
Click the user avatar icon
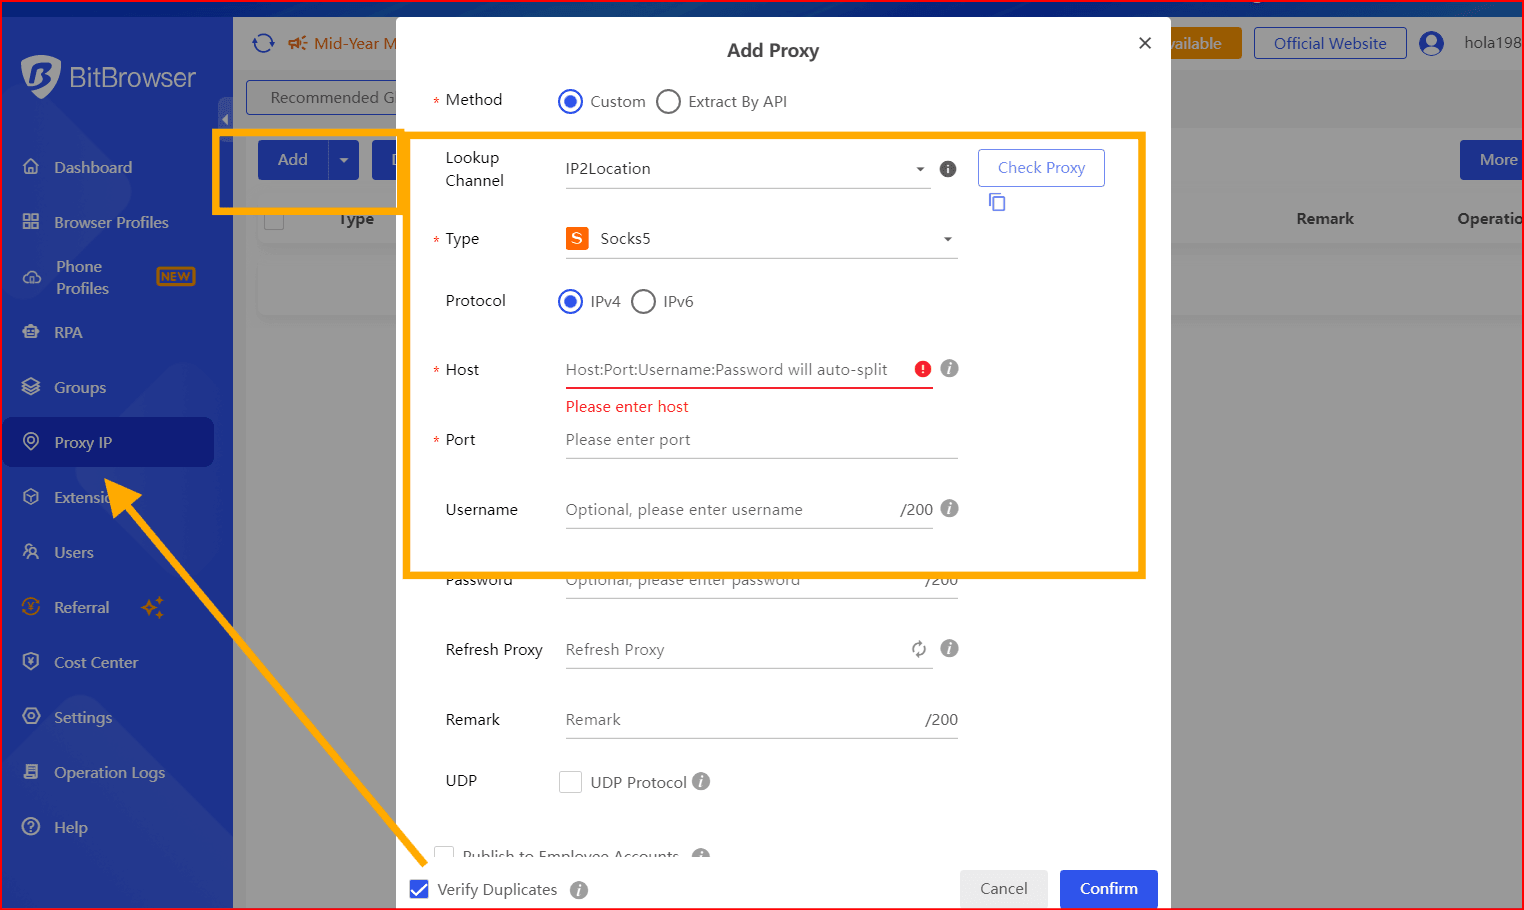(1431, 43)
